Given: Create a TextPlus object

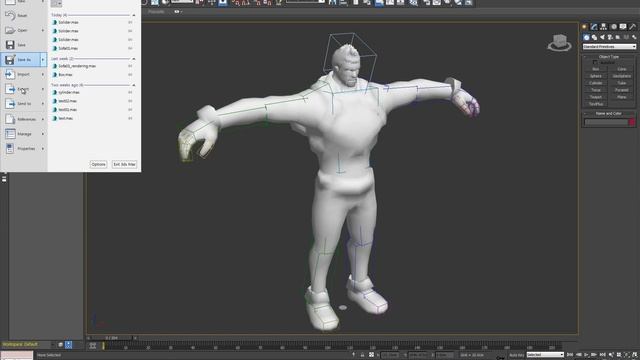Looking at the screenshot, I should pyautogui.click(x=596, y=104).
